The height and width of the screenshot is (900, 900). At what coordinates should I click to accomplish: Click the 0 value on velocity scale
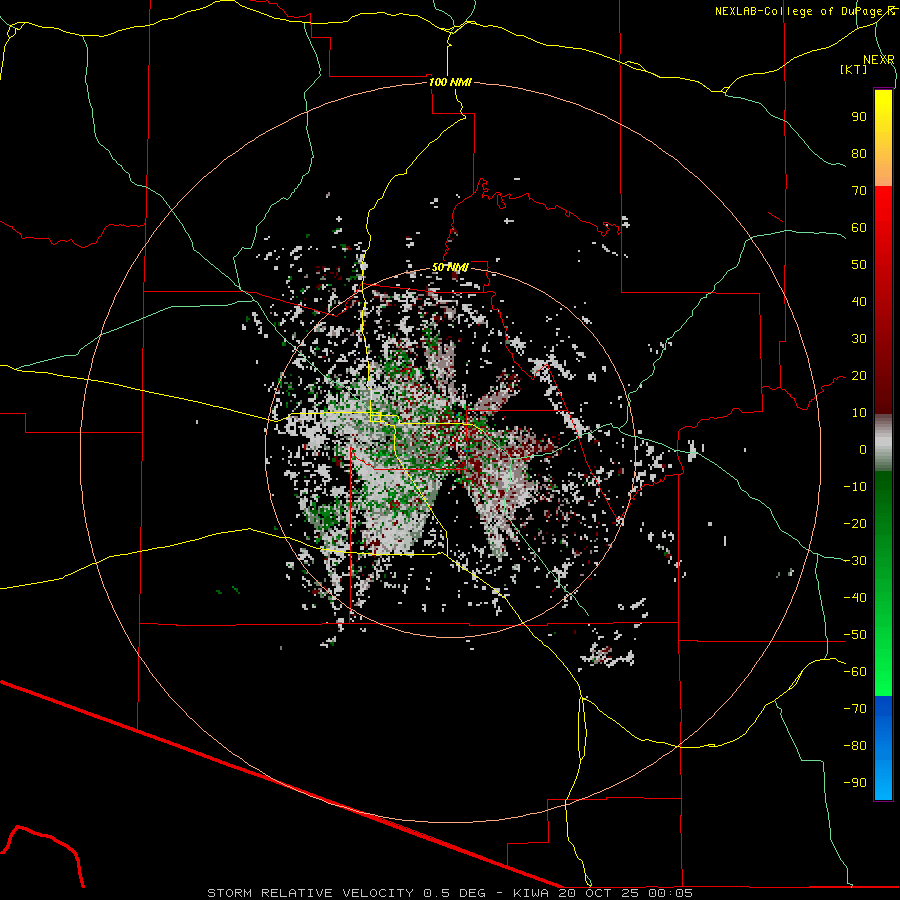click(x=863, y=450)
